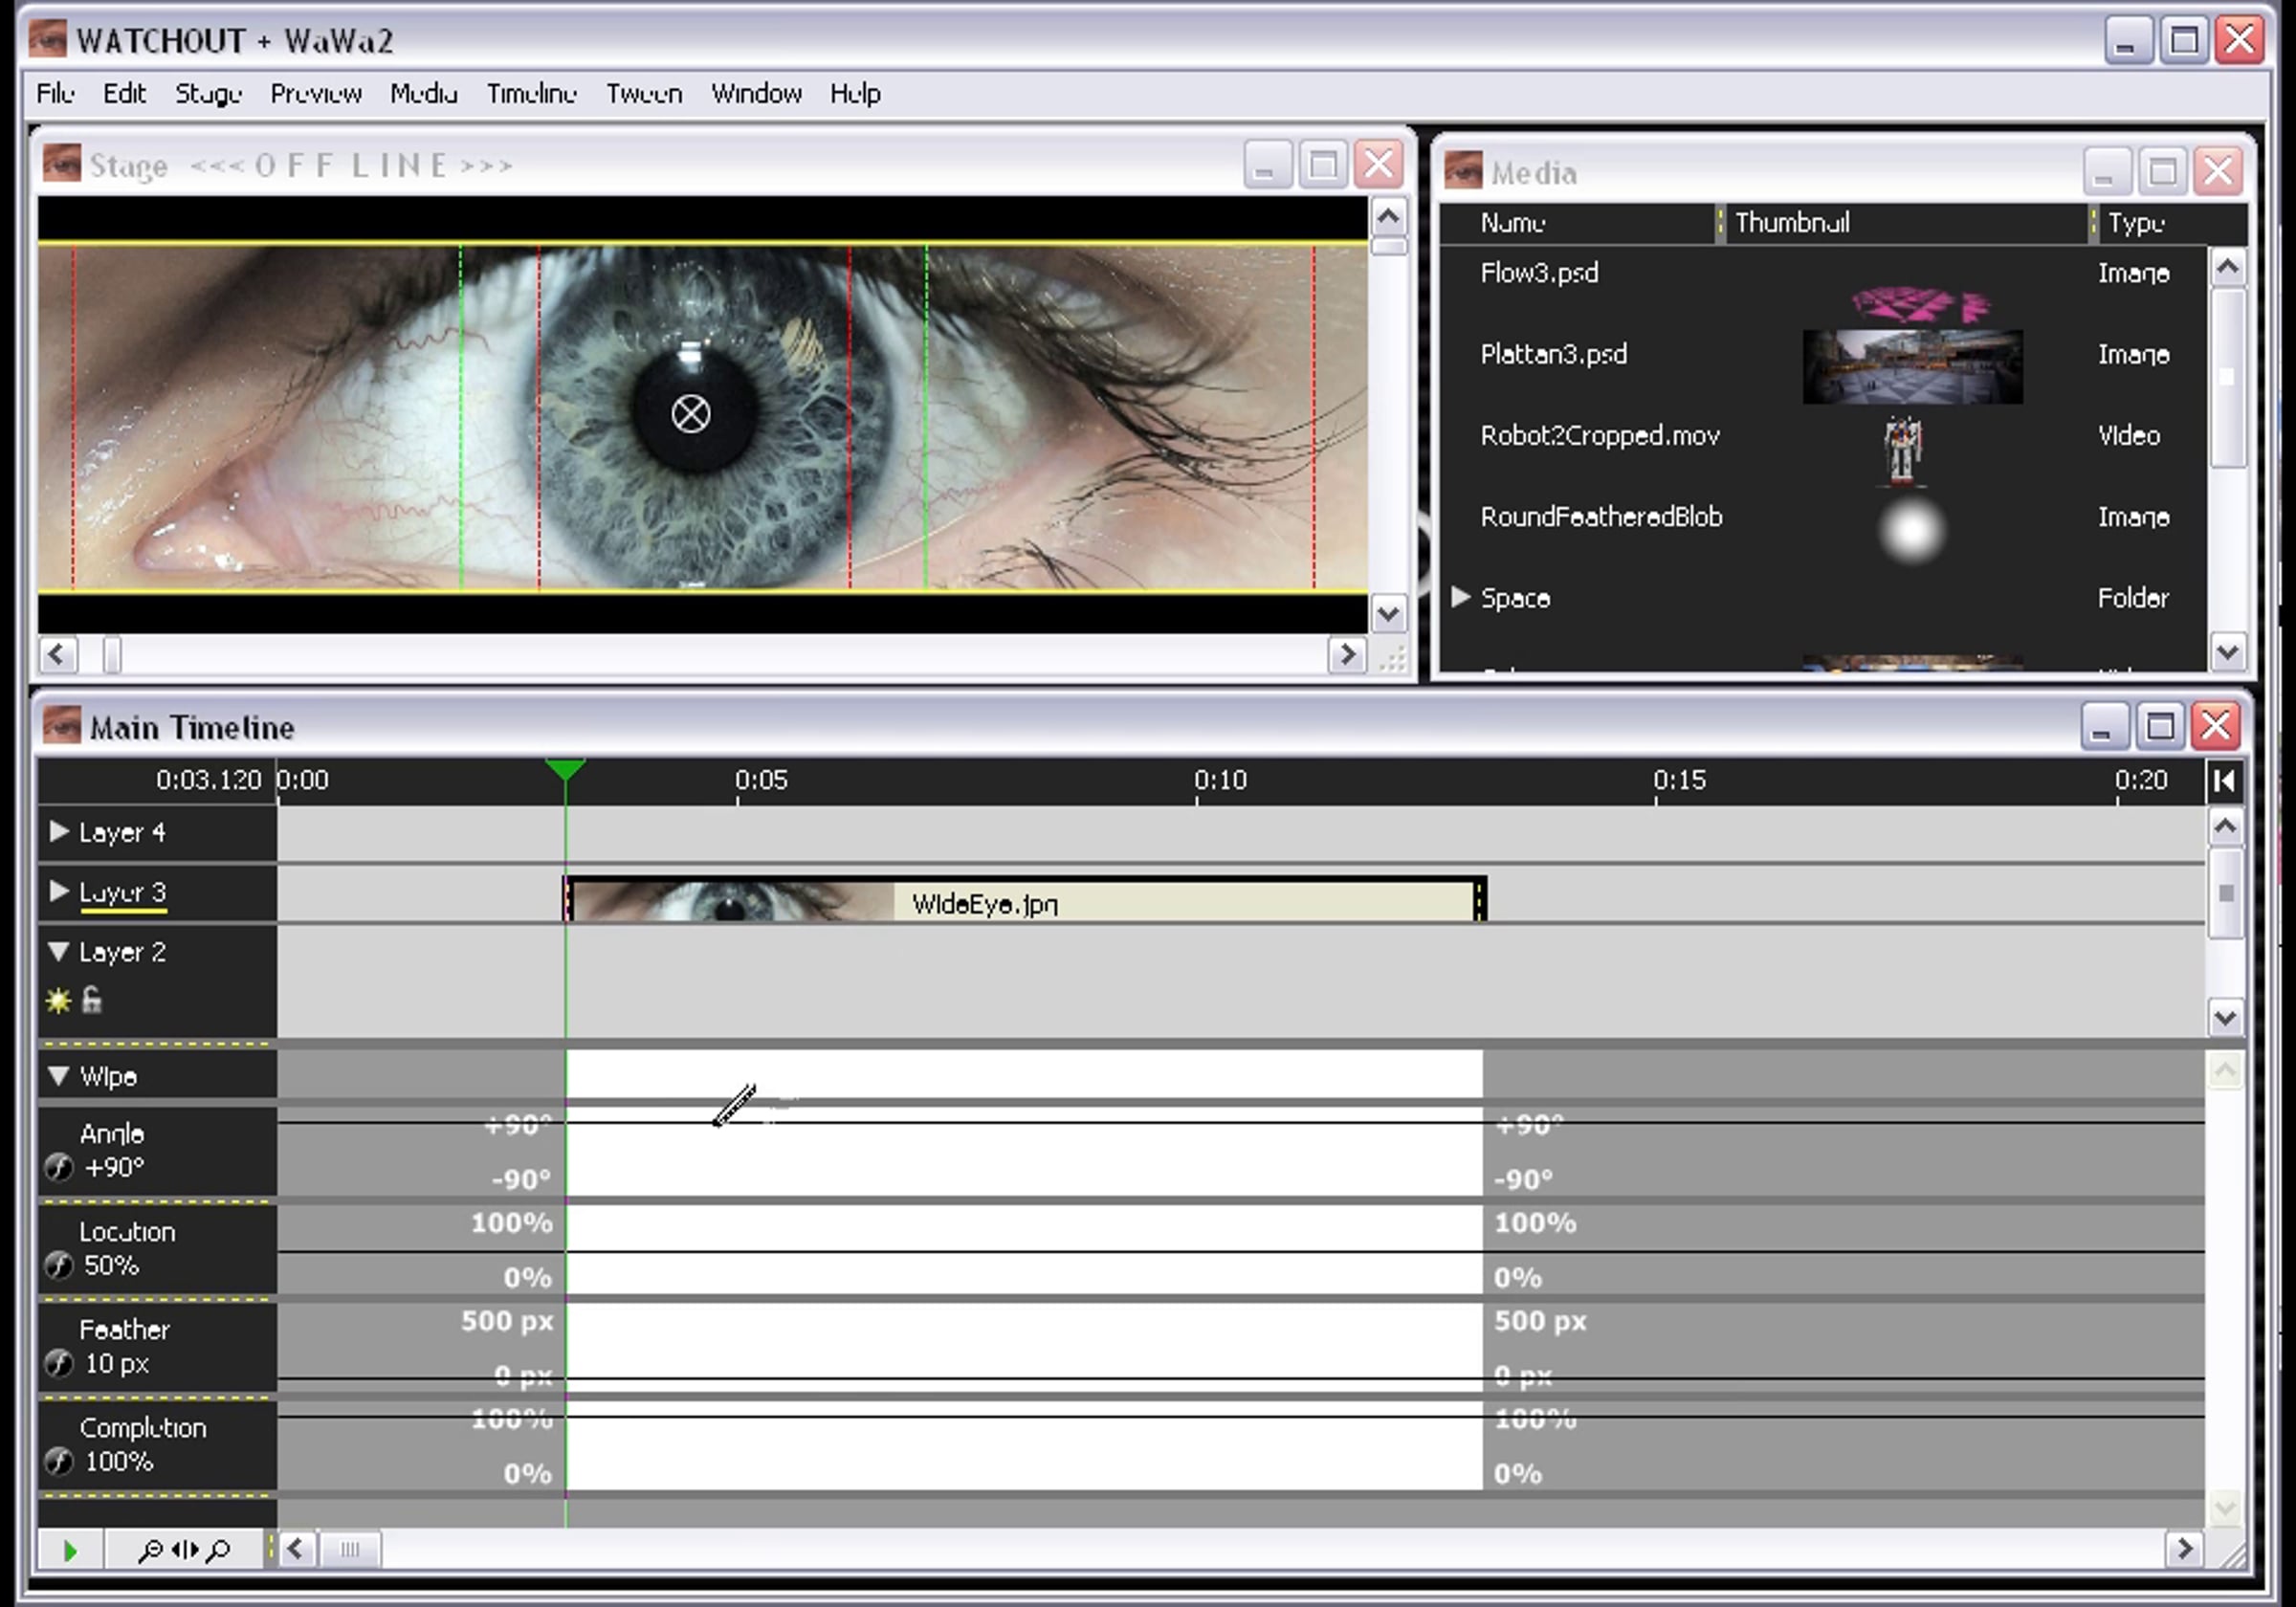Click the Completion tween curve icon
2296x1607 pixels.
click(x=59, y=1461)
